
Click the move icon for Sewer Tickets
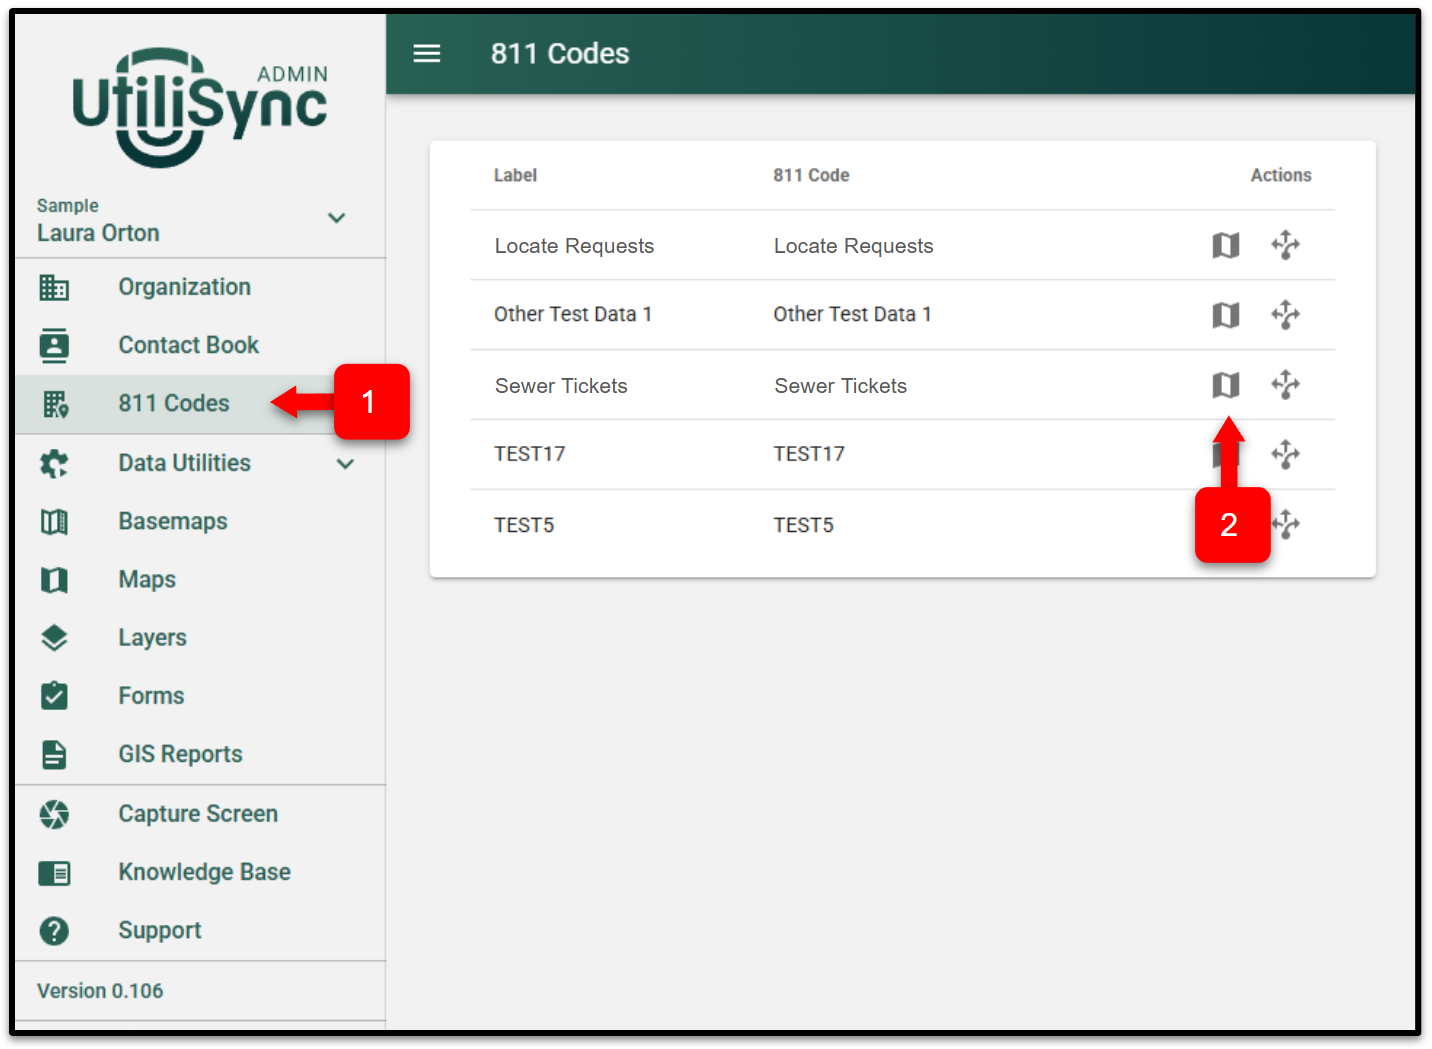1286,385
